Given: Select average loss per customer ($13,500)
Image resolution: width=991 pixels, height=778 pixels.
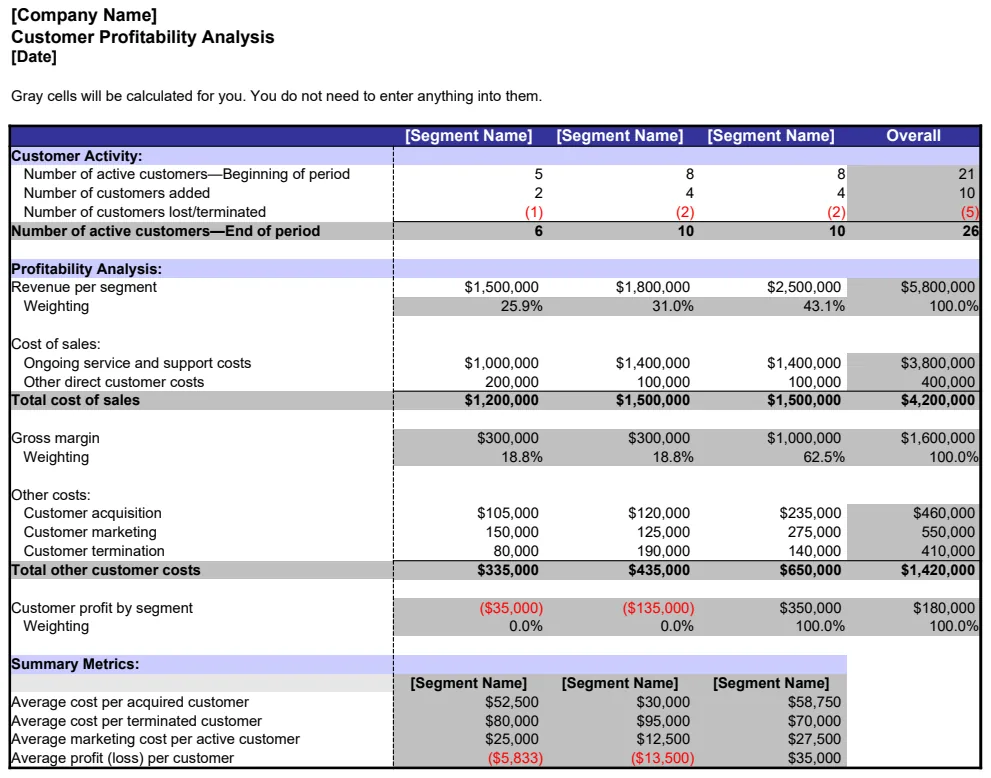Looking at the screenshot, I should pyautogui.click(x=663, y=759).
